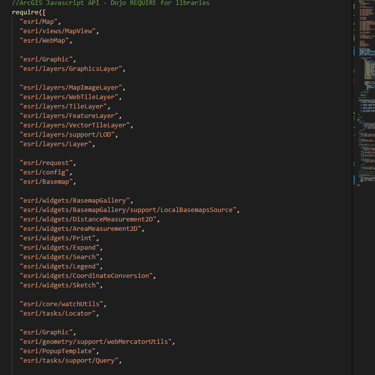Click "esri/layers/MapImageLayer" string

coord(71,88)
